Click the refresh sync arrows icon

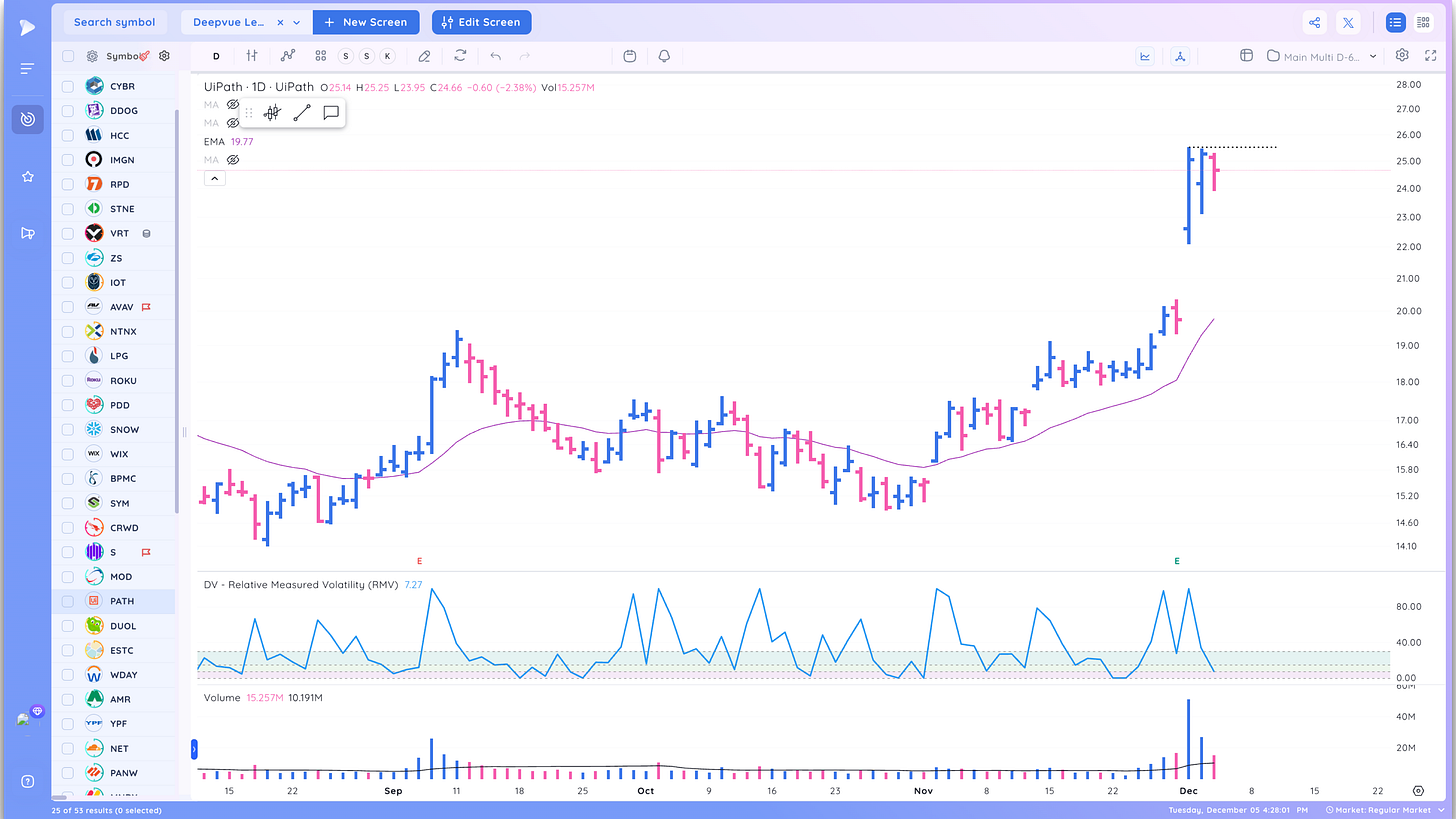tap(460, 56)
